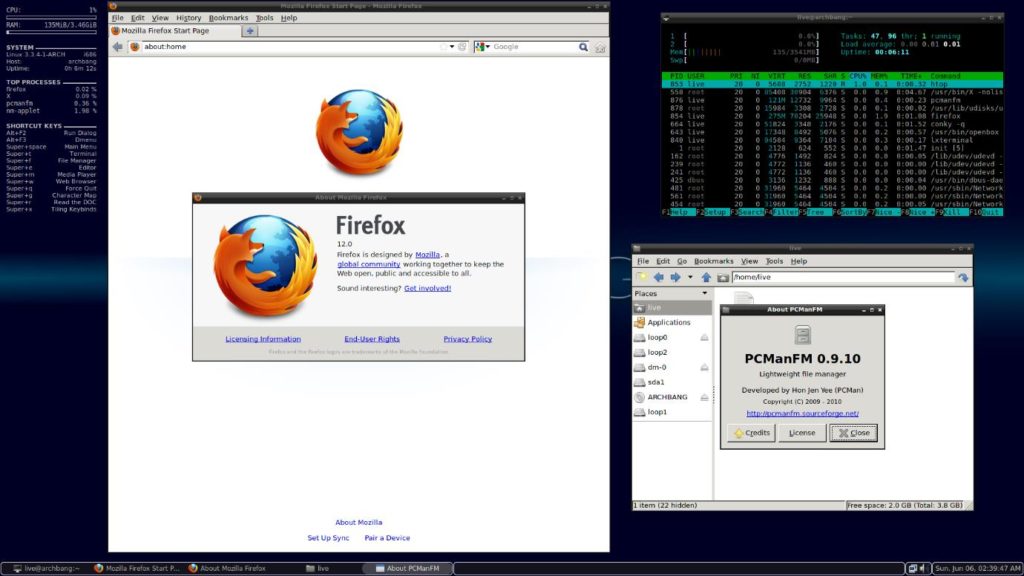This screenshot has width=1024, height=576.
Task: Click the Forward arrow in PCManFM's toolbar
Action: pyautogui.click(x=673, y=277)
